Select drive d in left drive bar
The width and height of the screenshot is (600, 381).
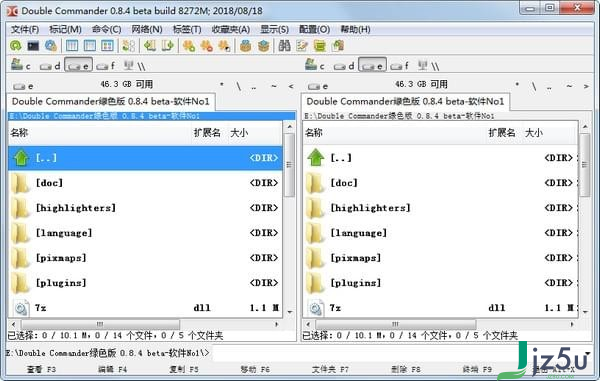click(x=50, y=66)
